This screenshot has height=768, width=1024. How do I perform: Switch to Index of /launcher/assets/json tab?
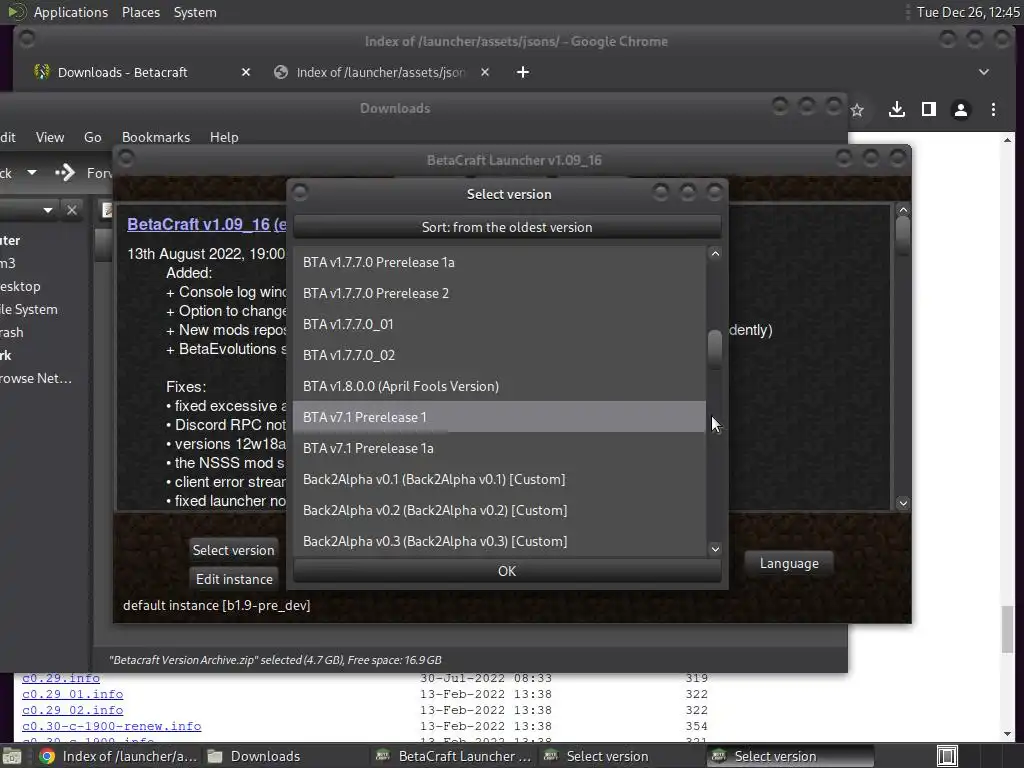(x=381, y=72)
